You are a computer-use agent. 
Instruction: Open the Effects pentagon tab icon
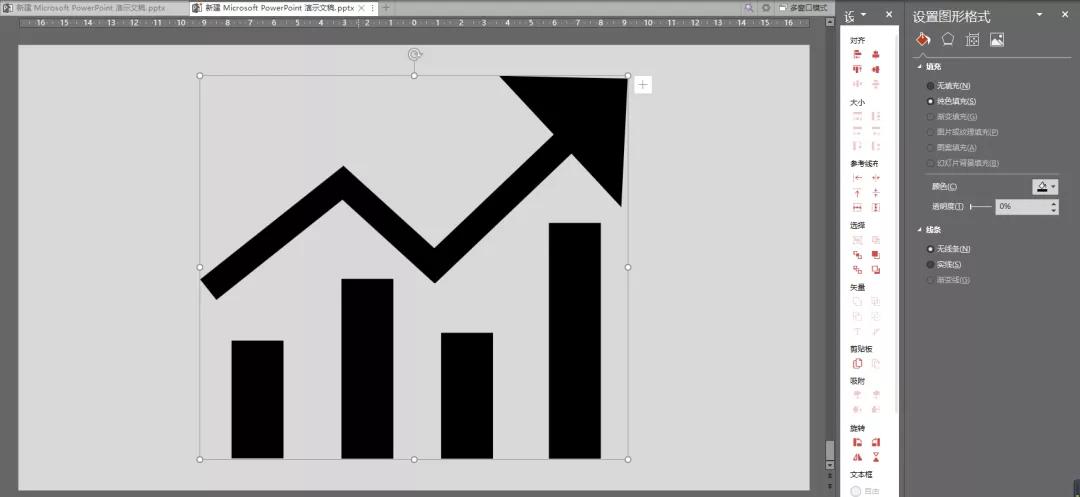click(948, 39)
